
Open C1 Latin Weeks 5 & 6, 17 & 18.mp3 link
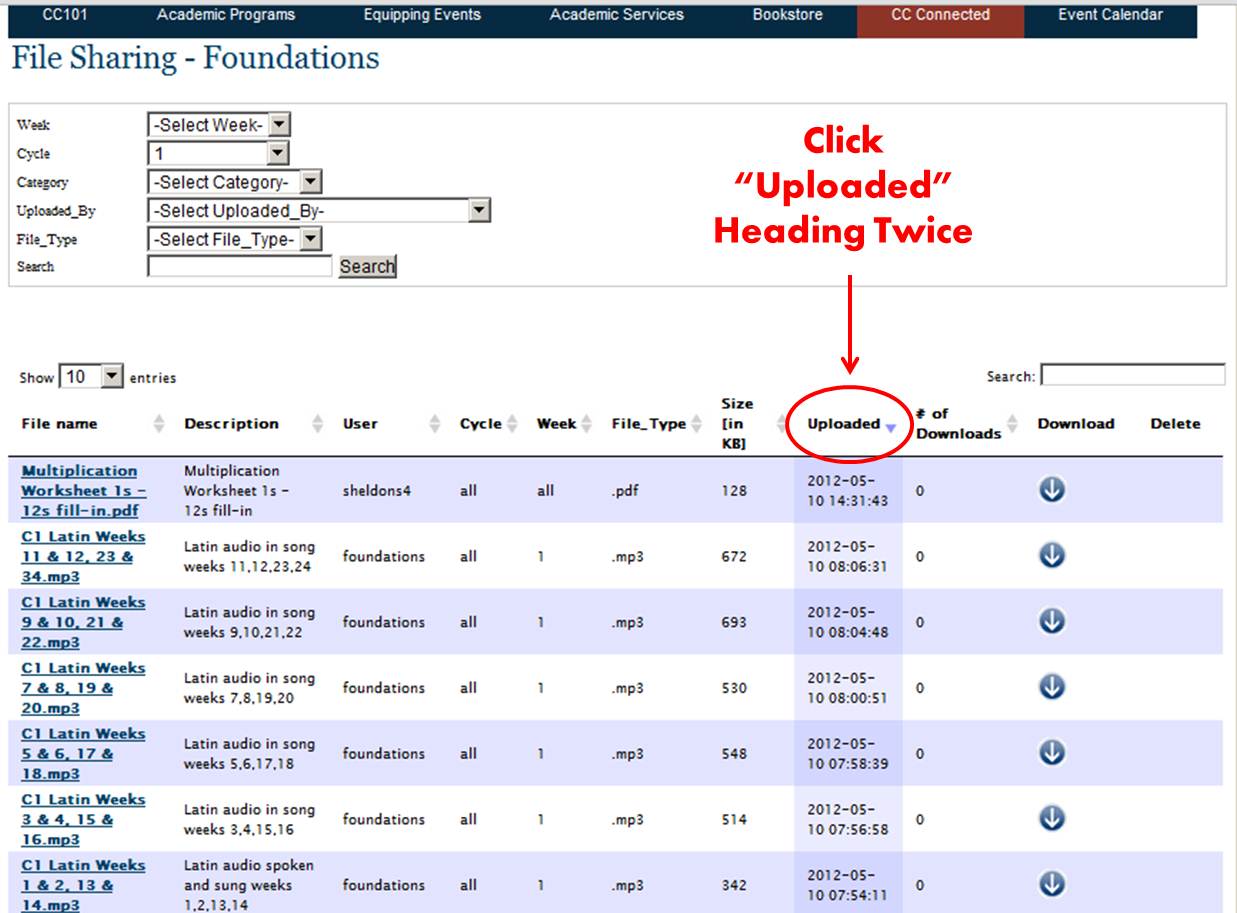click(x=84, y=754)
